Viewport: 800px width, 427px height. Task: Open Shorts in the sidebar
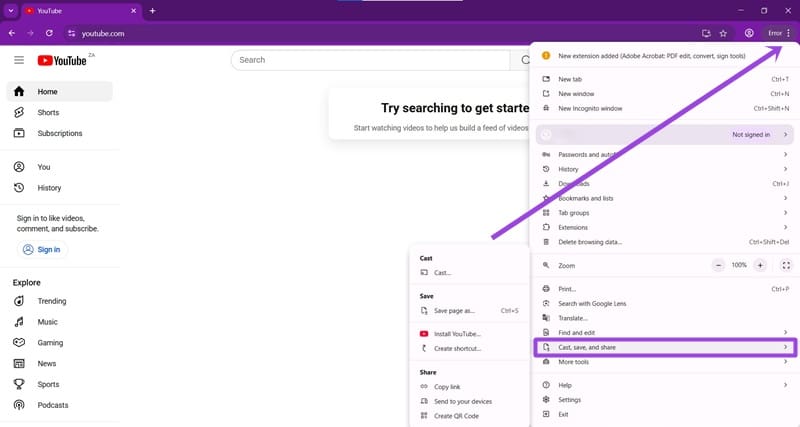pyautogui.click(x=60, y=112)
